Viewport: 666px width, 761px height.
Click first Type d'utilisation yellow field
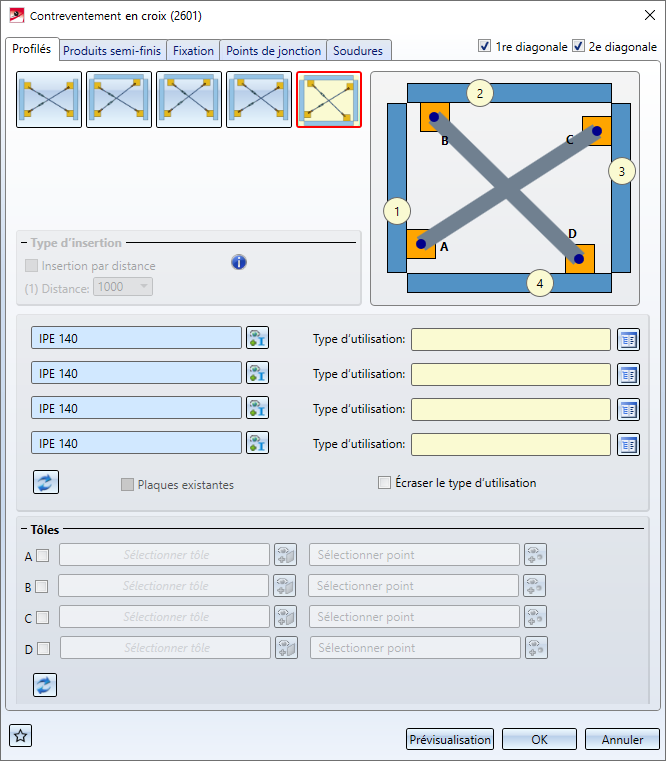click(511, 339)
